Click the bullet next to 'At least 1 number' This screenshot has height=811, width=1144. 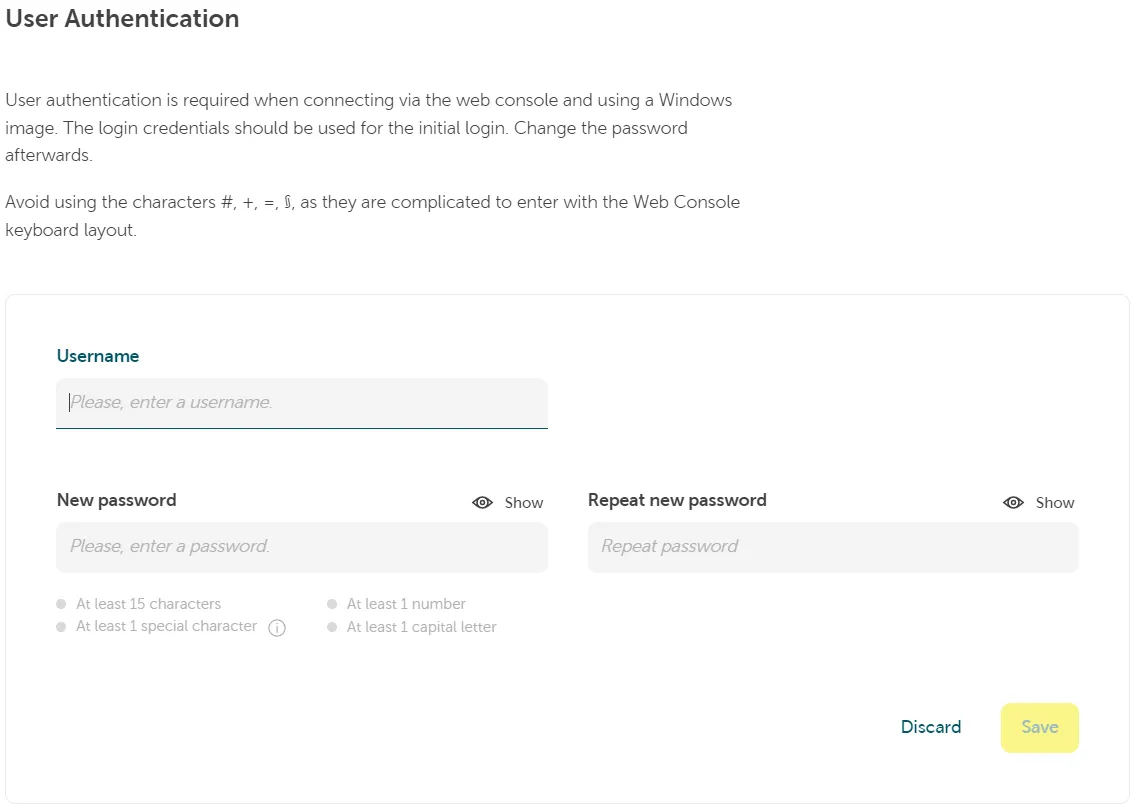(331, 603)
